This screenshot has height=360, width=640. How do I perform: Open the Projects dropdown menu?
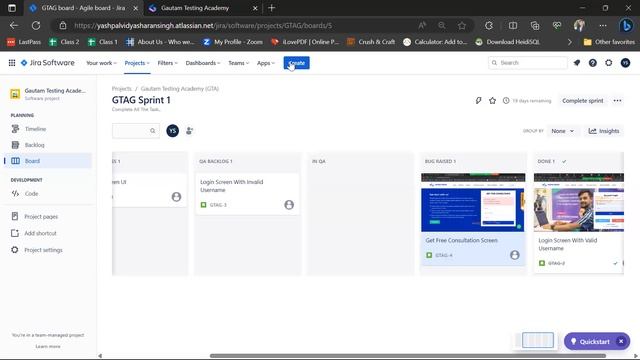click(x=137, y=63)
